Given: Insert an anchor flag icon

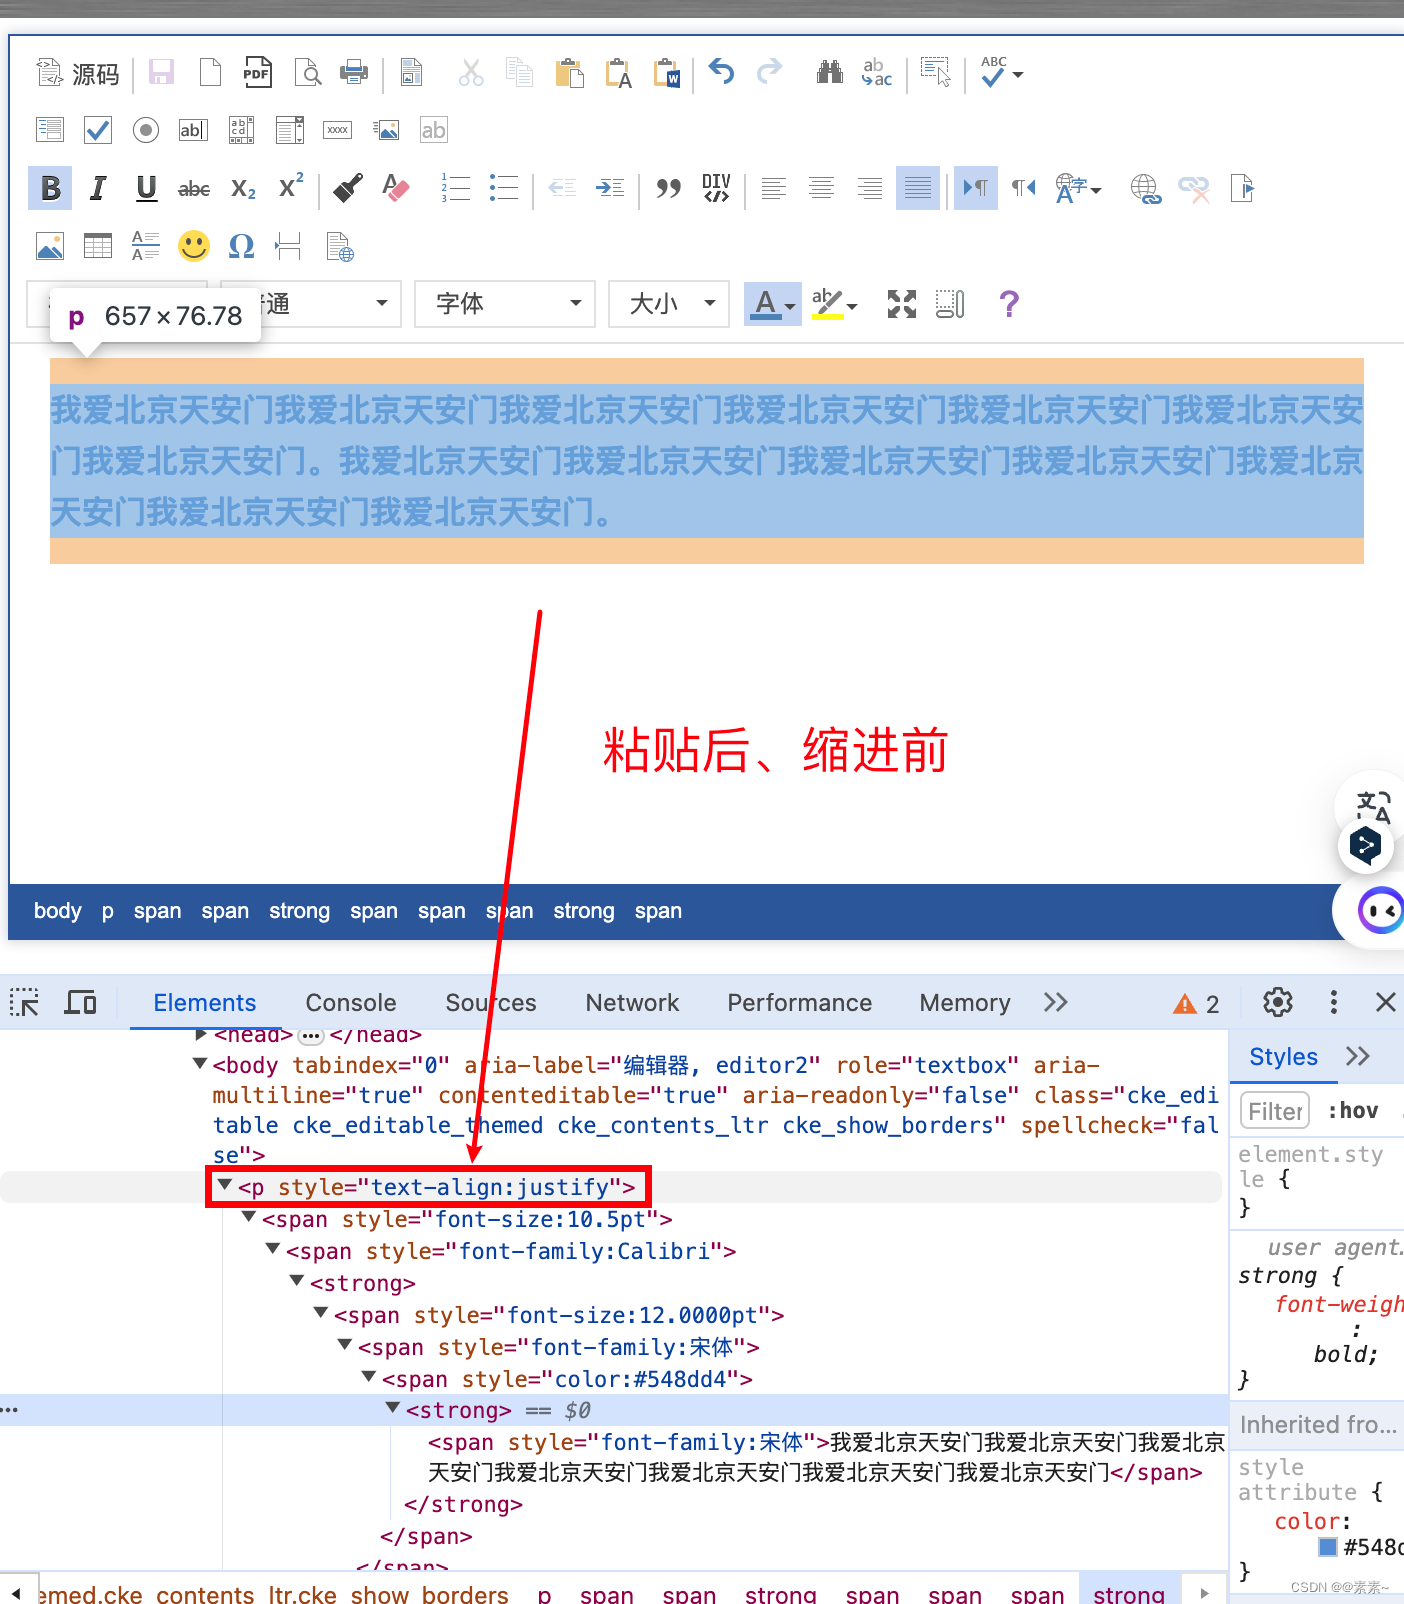Looking at the screenshot, I should tap(1242, 188).
